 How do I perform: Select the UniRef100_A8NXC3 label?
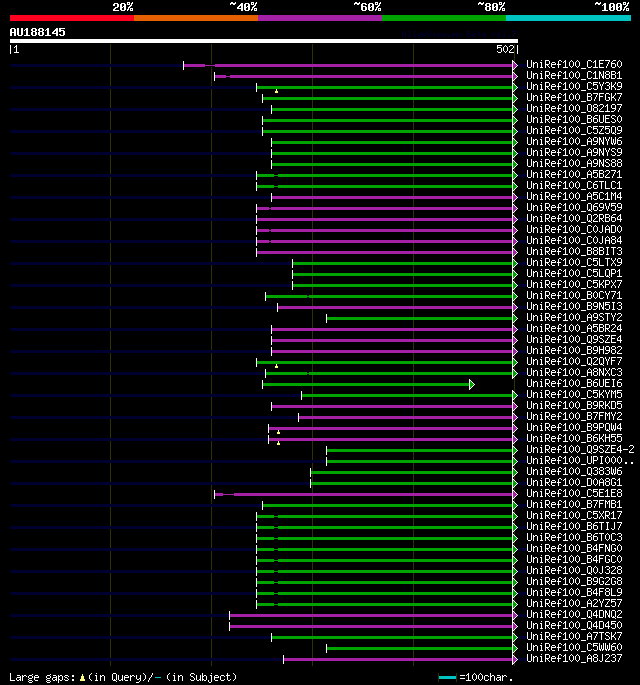[574, 373]
